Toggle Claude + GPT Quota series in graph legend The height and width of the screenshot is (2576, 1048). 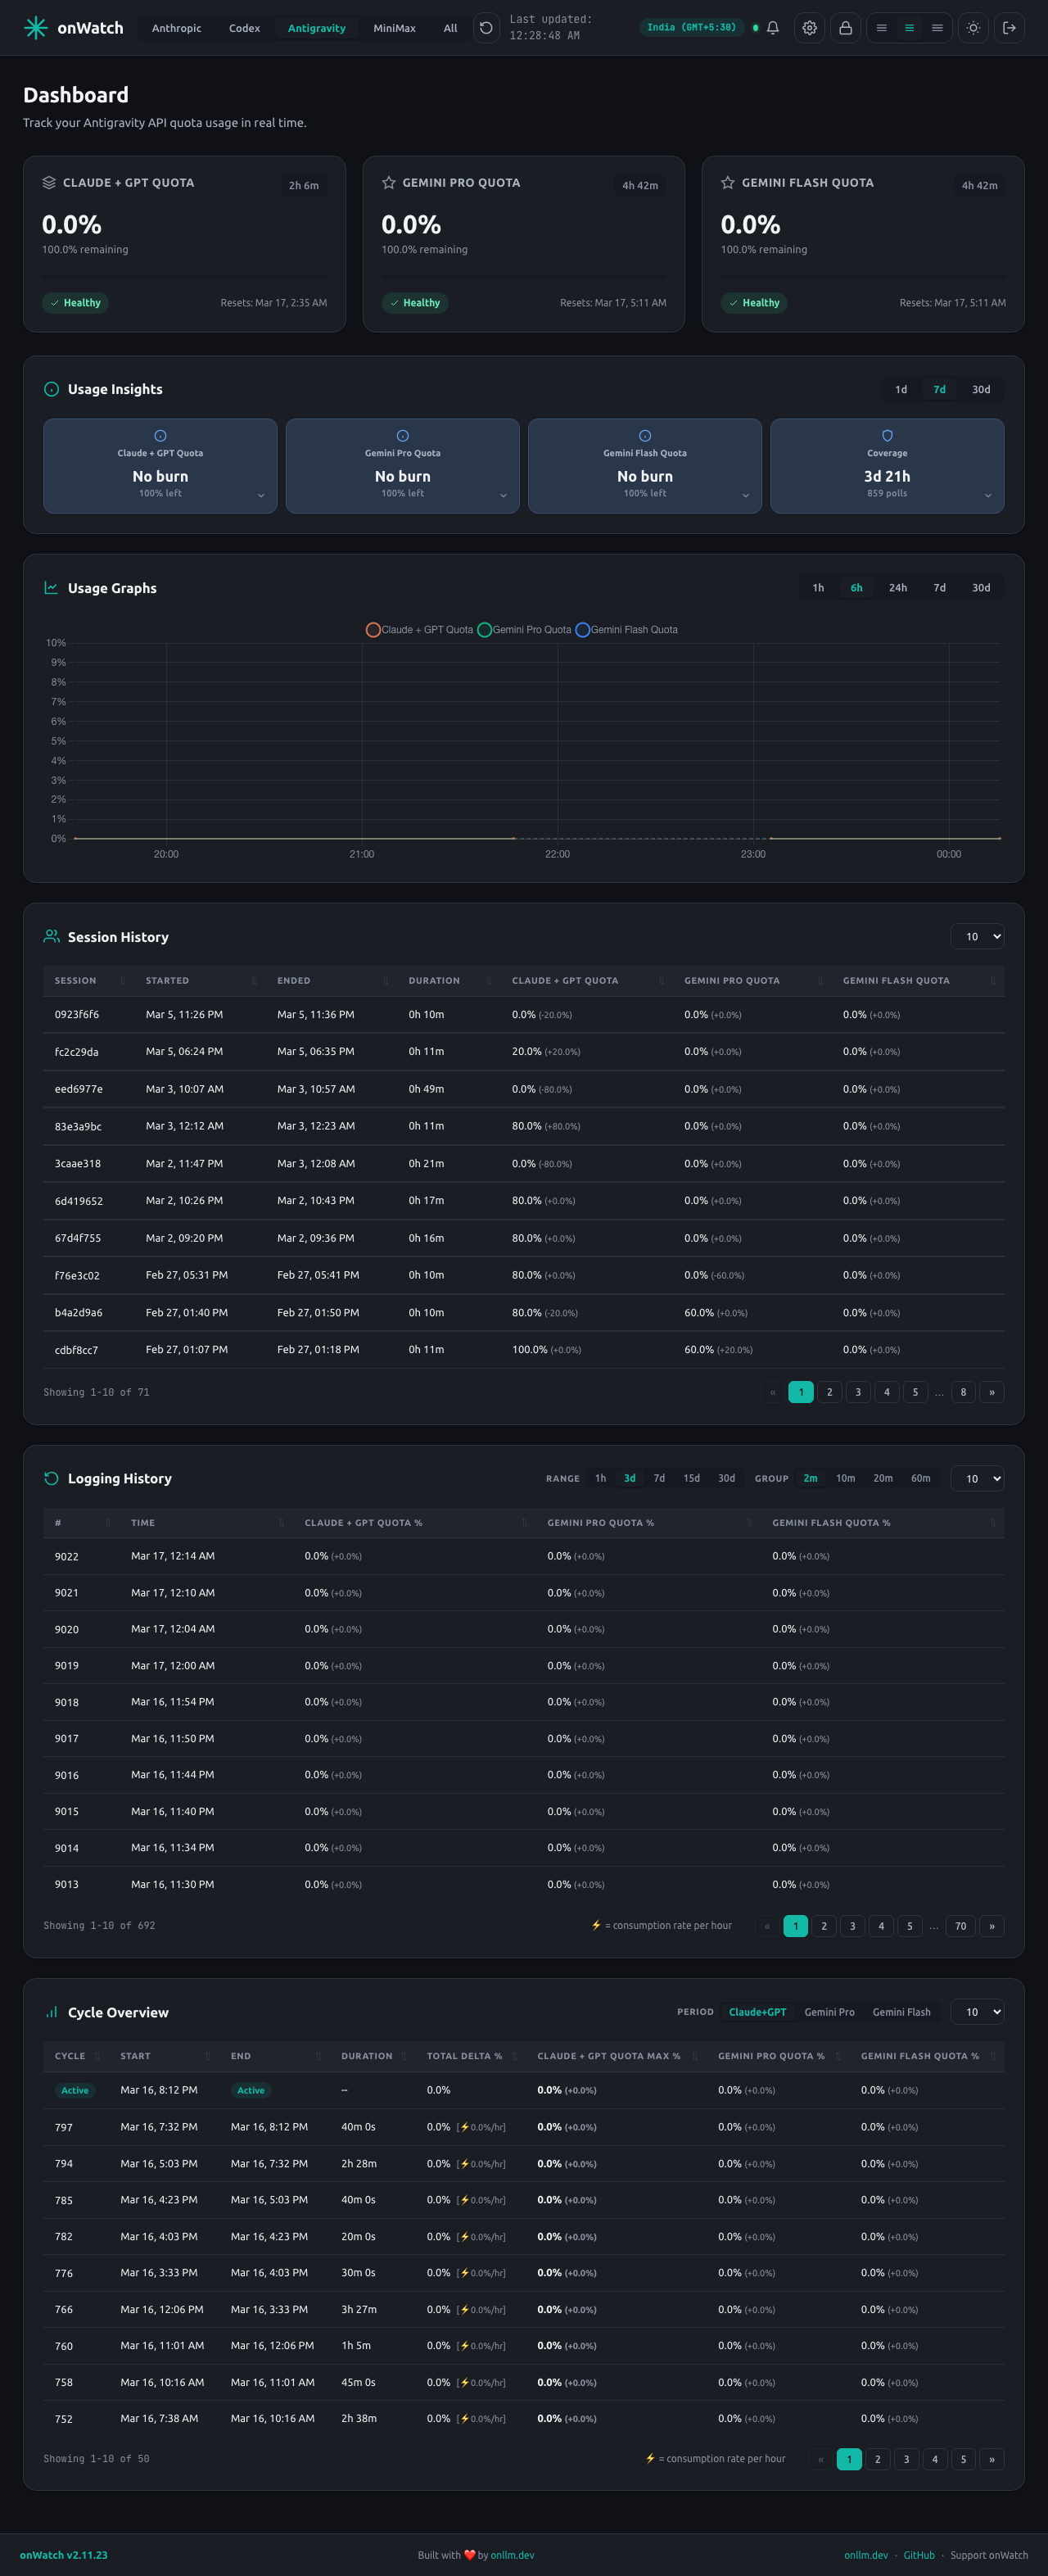pyautogui.click(x=420, y=630)
